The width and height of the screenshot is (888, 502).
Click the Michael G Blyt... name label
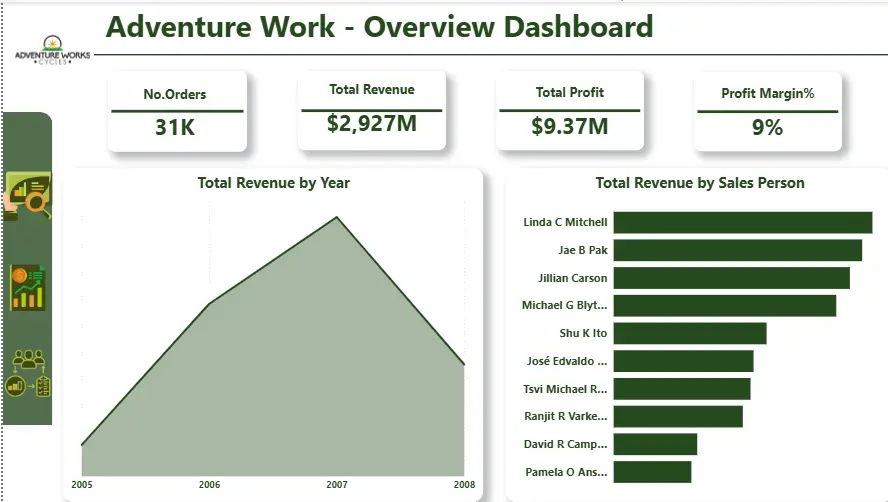pyautogui.click(x=565, y=305)
